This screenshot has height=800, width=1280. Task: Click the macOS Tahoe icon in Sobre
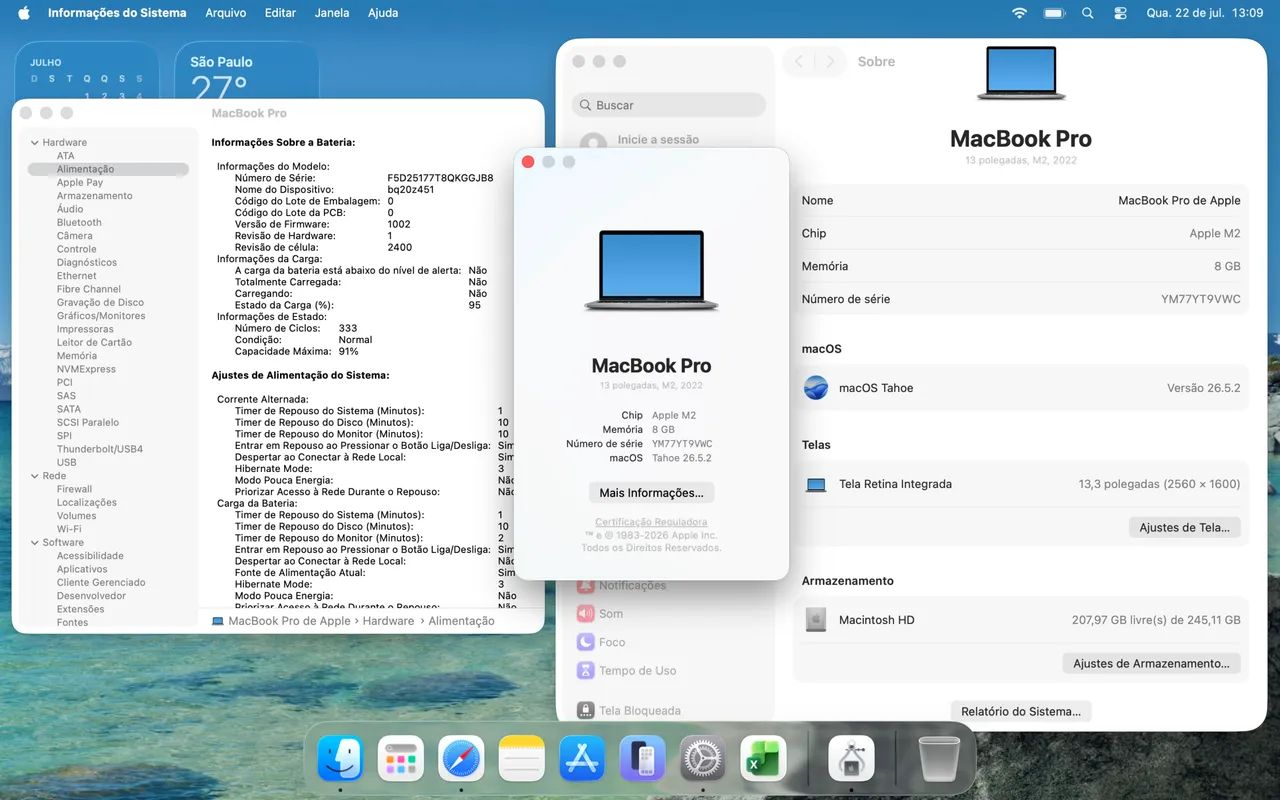[x=816, y=388]
